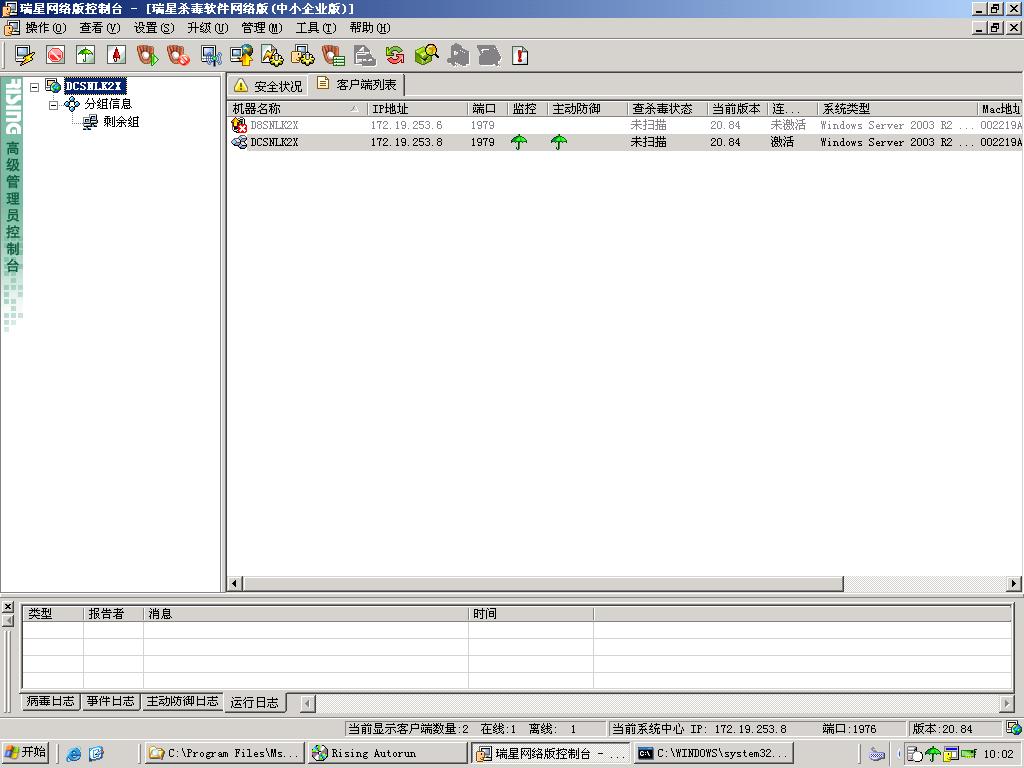
Task: Click the glove with green play arrow icon
Action: click(147, 56)
